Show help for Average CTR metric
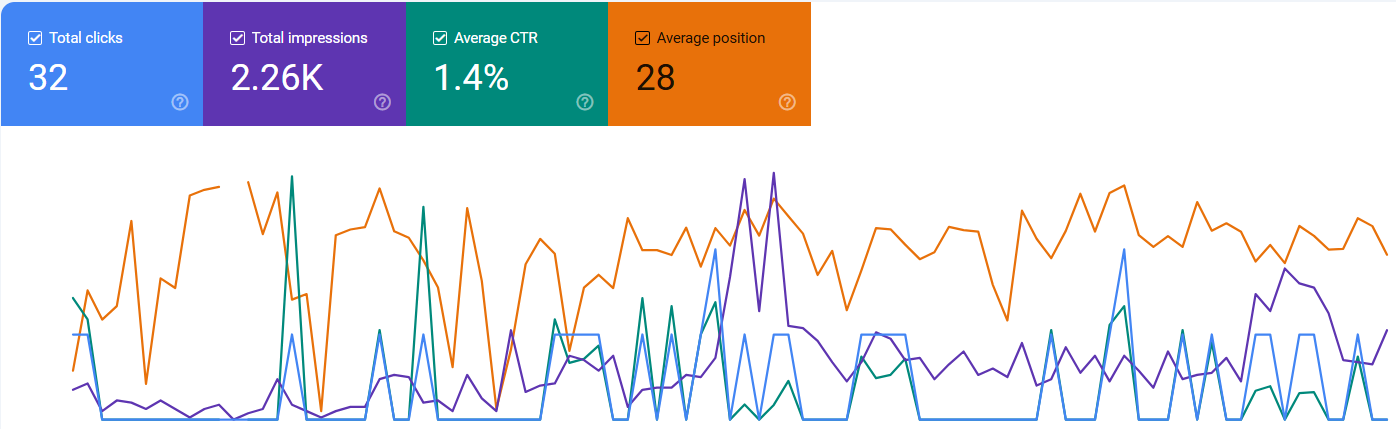 tap(585, 102)
